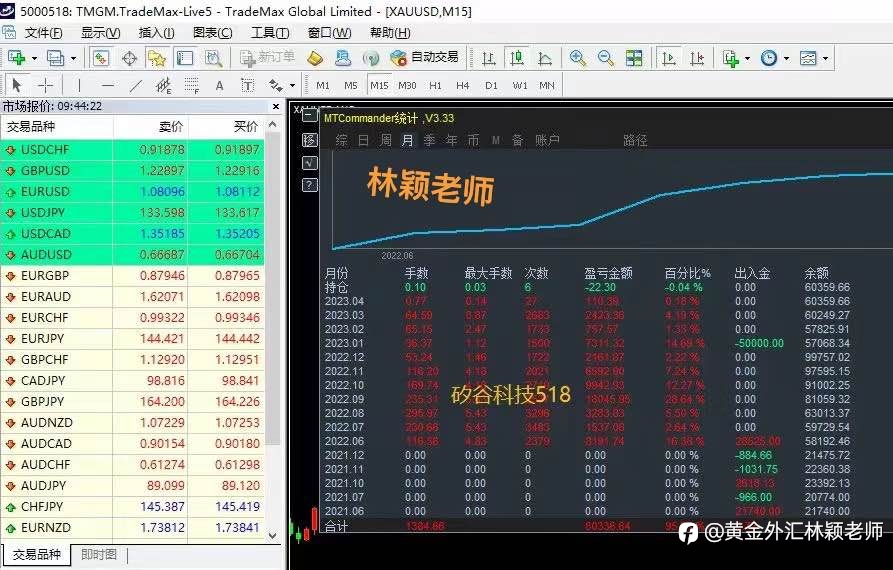Viewport: 893px width, 570px height.
Task: Open the Strategy Tester icon
Action: pos(214,58)
